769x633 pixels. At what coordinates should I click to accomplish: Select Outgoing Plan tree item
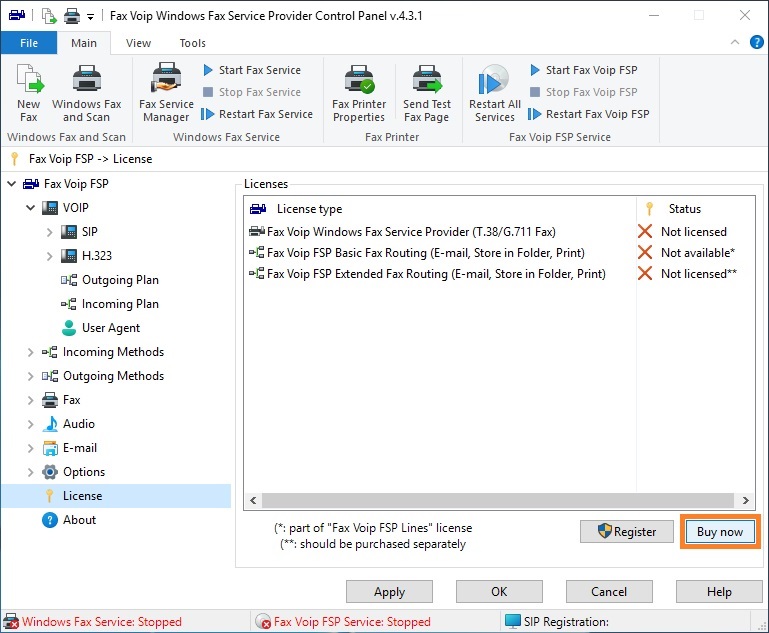point(110,280)
